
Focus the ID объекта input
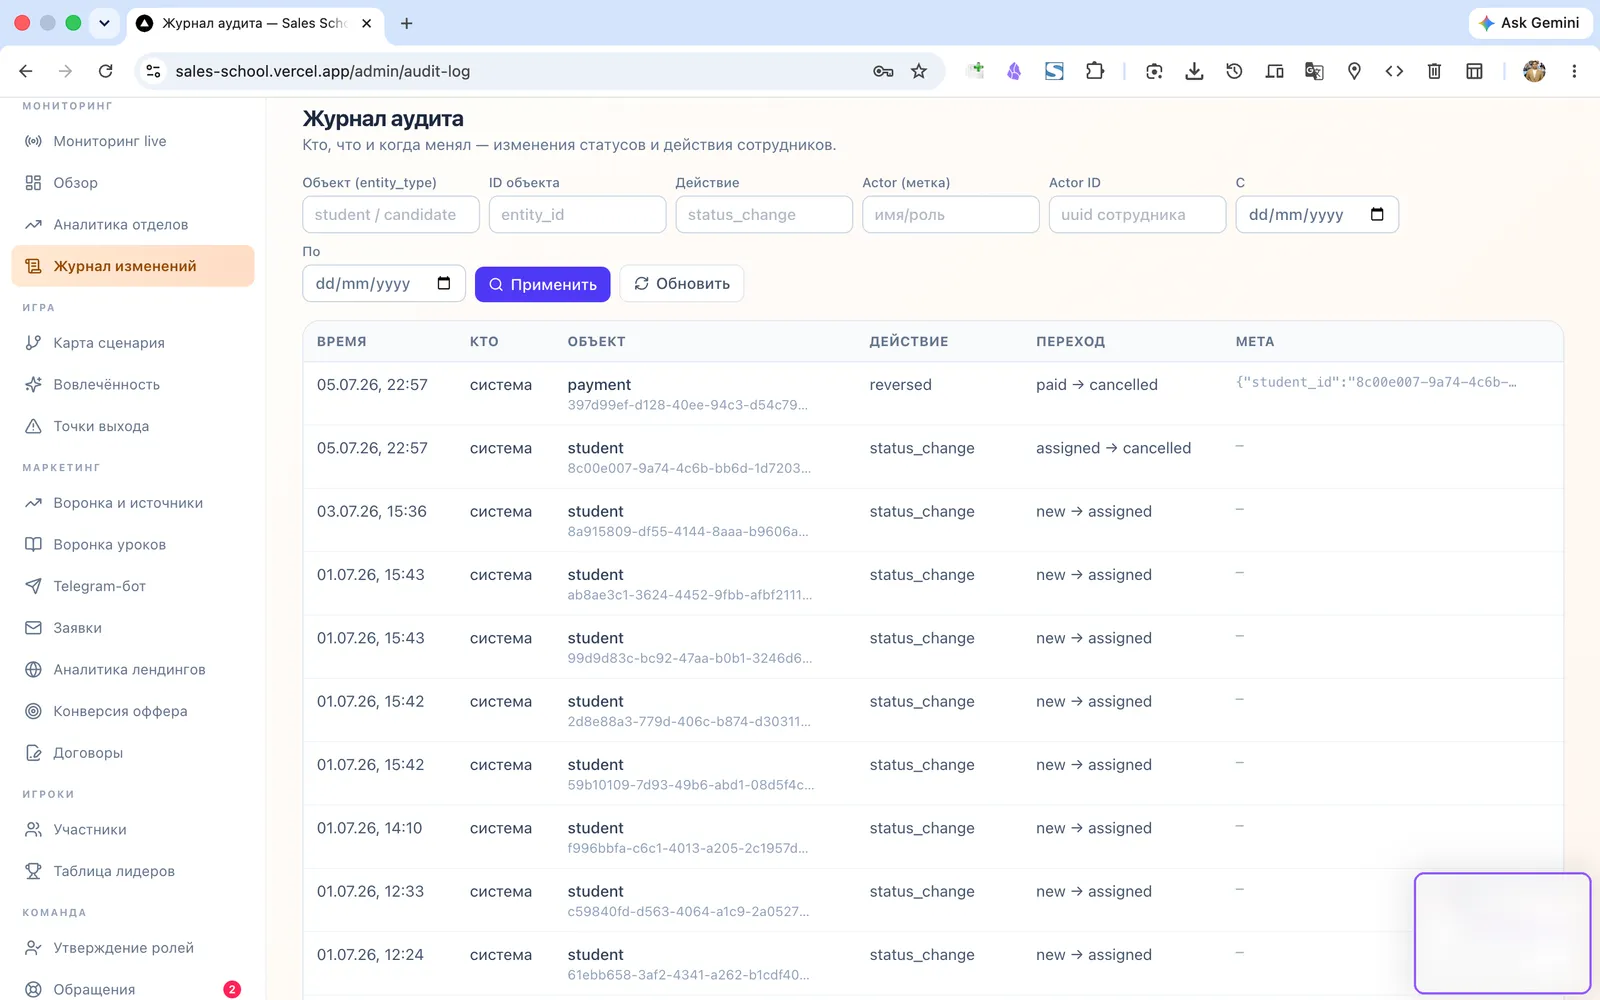(577, 215)
